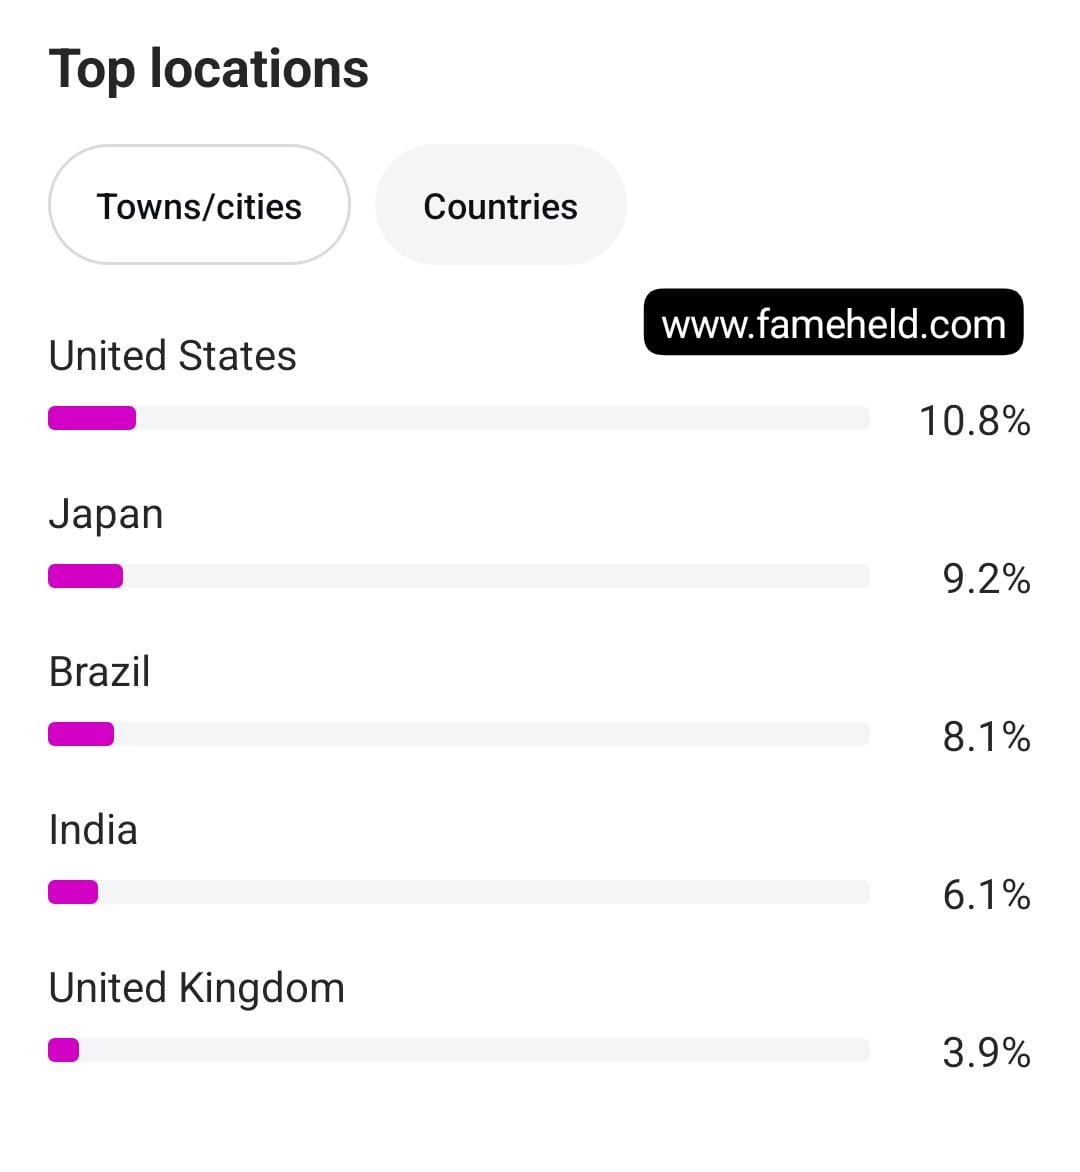Click the Japan magenta bar
Viewport: 1080px width, 1172px height.
85,576
